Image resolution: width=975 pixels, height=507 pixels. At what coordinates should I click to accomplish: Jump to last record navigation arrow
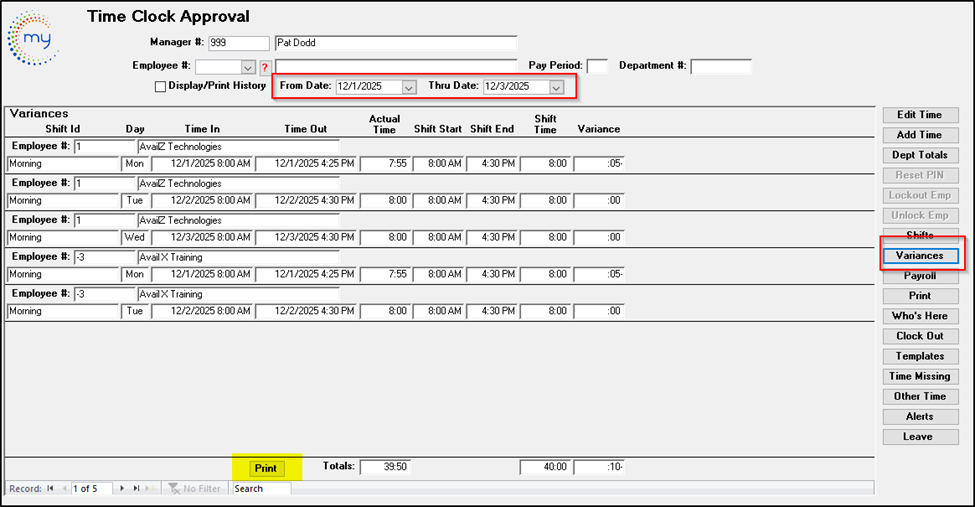[136, 489]
